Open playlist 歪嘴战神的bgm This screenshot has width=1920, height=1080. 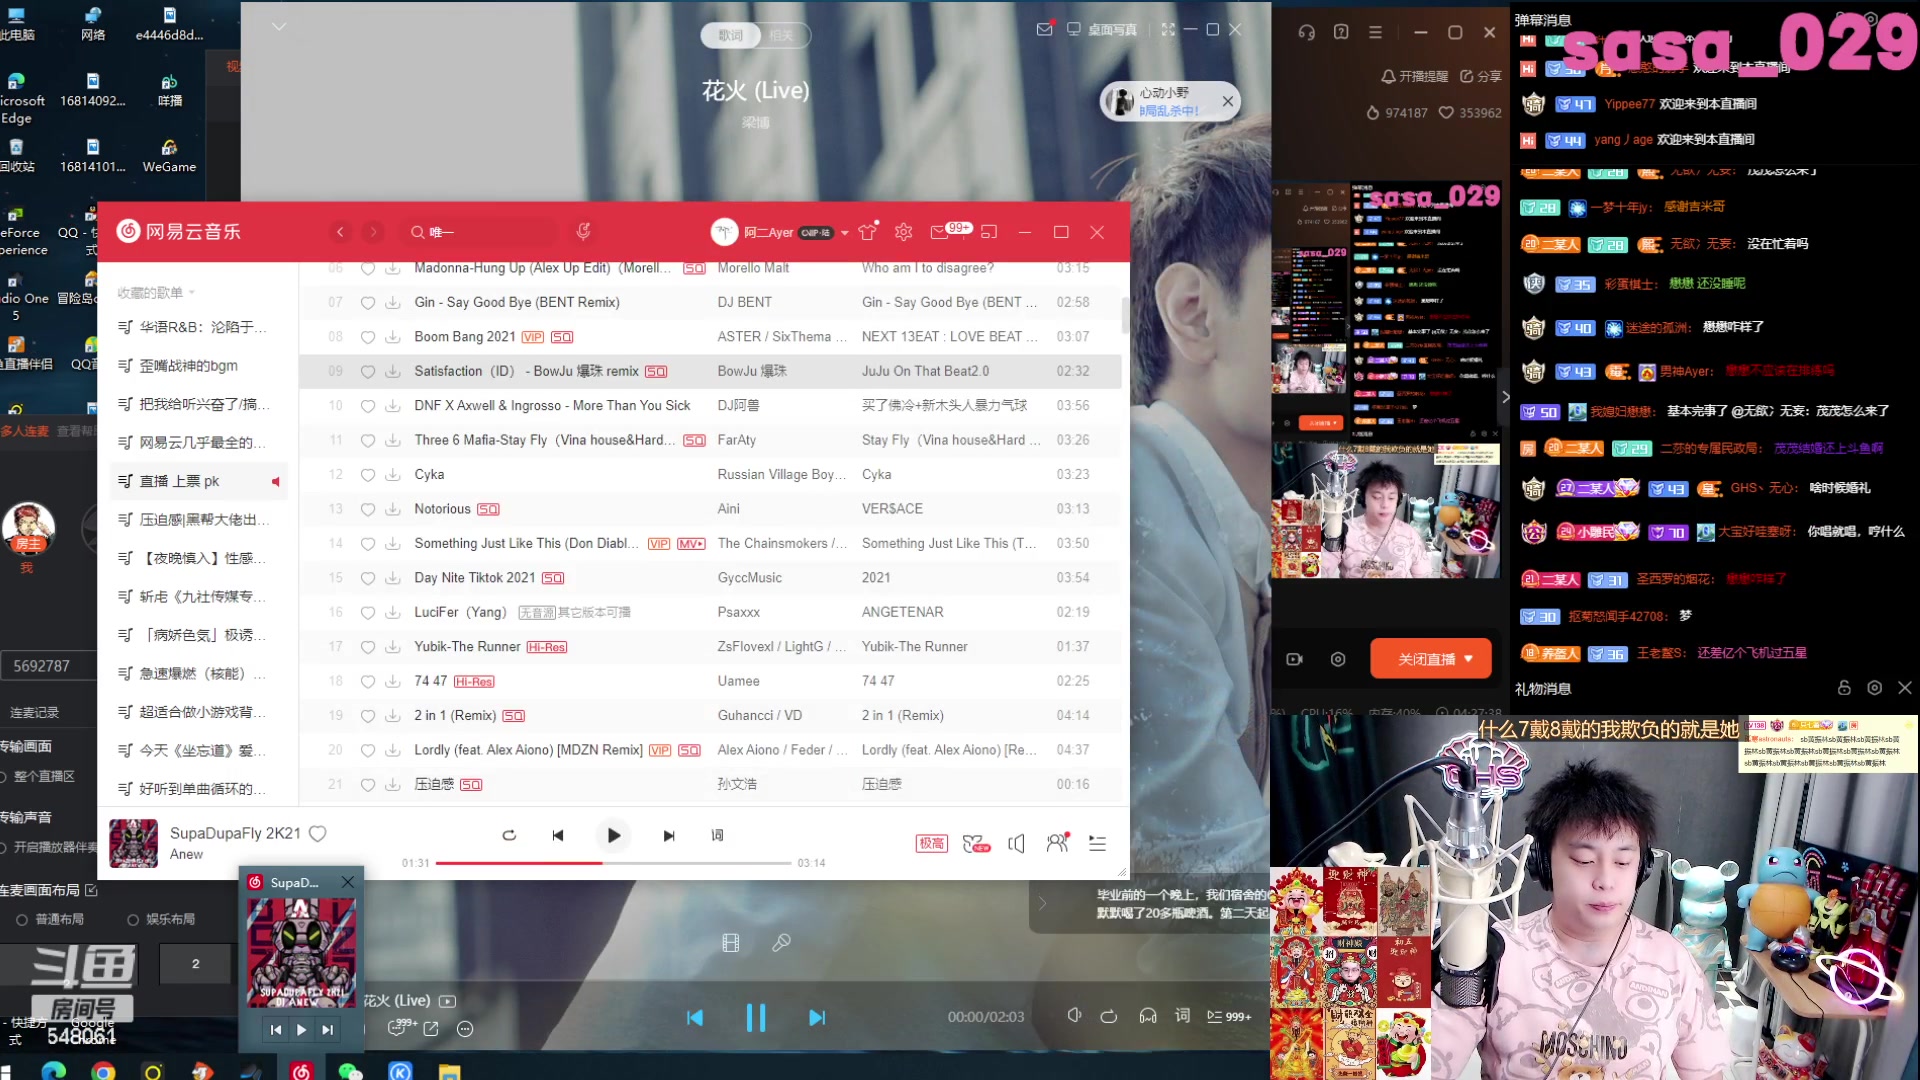click(x=189, y=366)
